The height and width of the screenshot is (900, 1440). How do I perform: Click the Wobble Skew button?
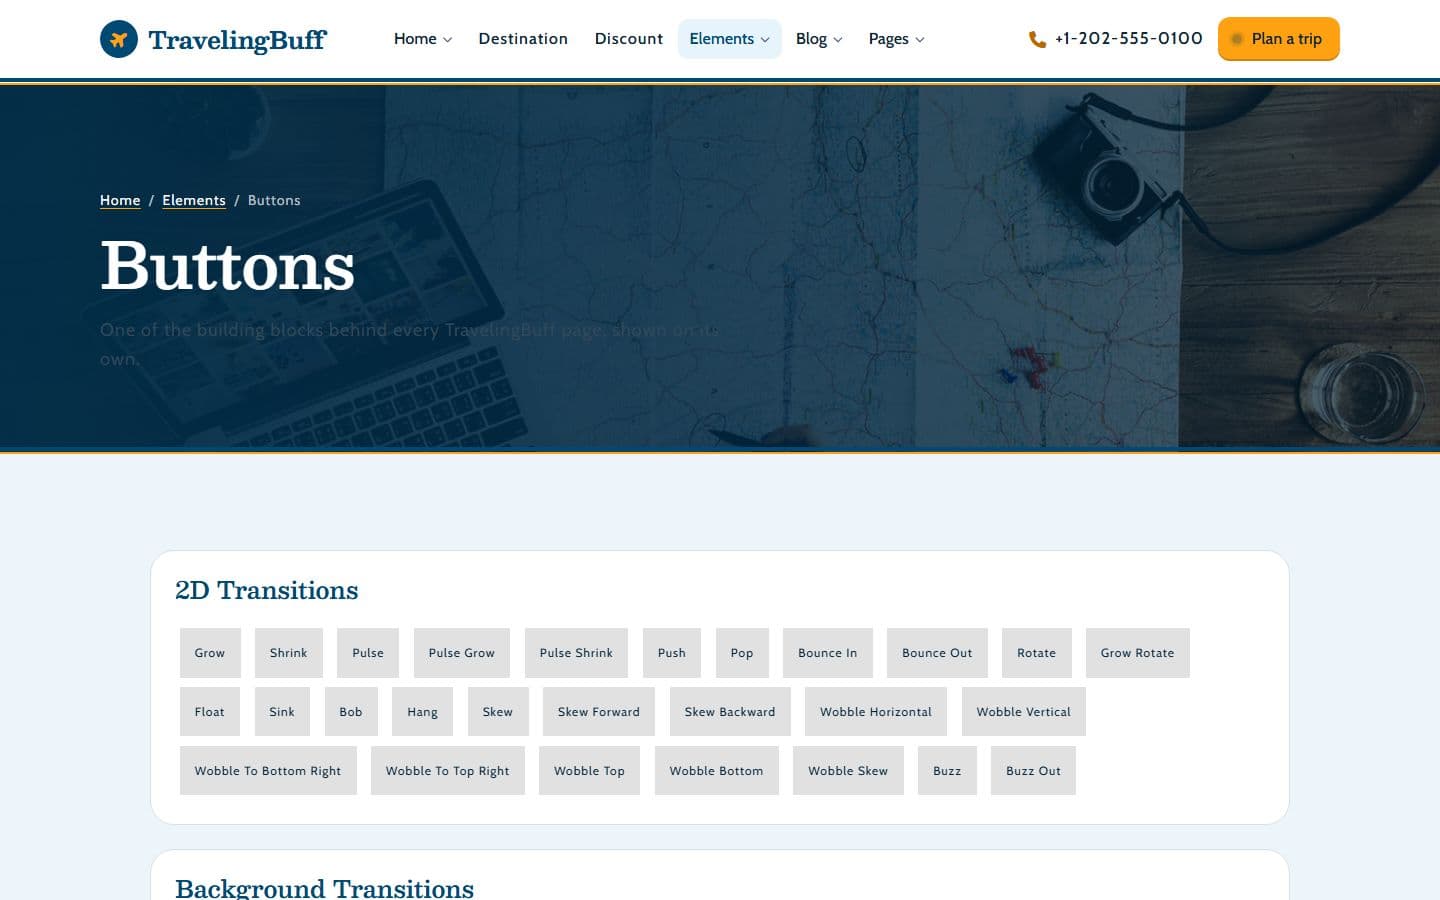[848, 771]
